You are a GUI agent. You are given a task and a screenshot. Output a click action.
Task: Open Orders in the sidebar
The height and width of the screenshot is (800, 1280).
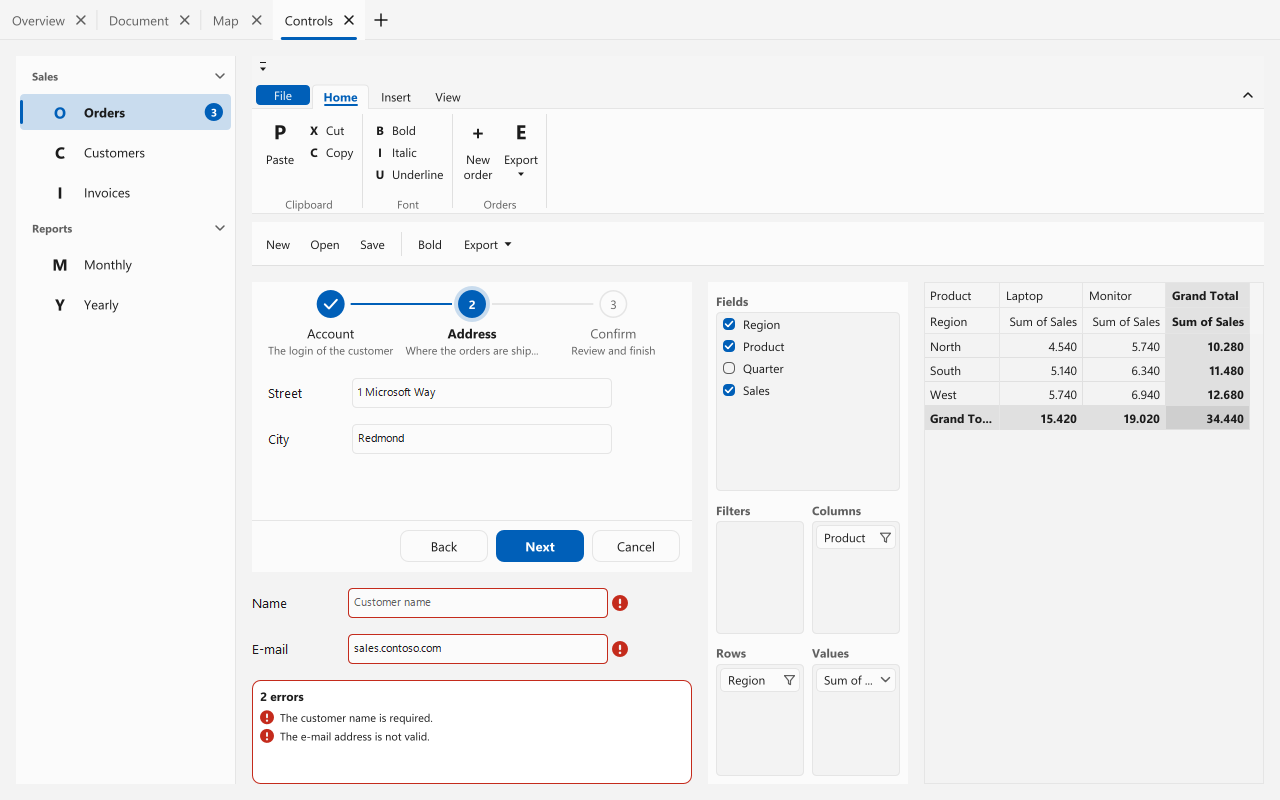[125, 112]
